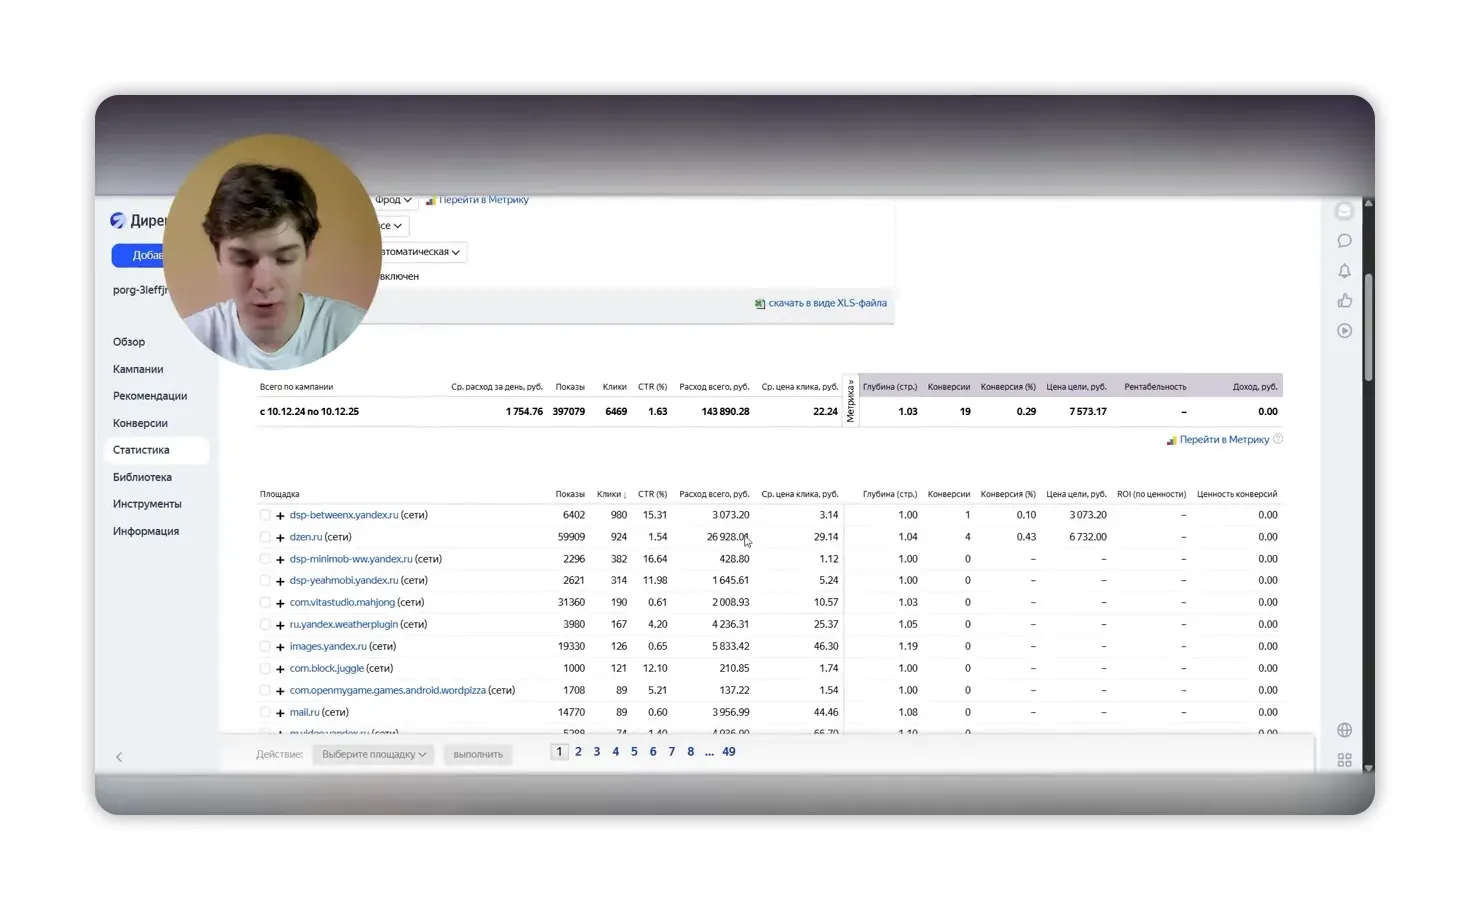Download report via 'скачать в виде XLS-файла'

(827, 303)
